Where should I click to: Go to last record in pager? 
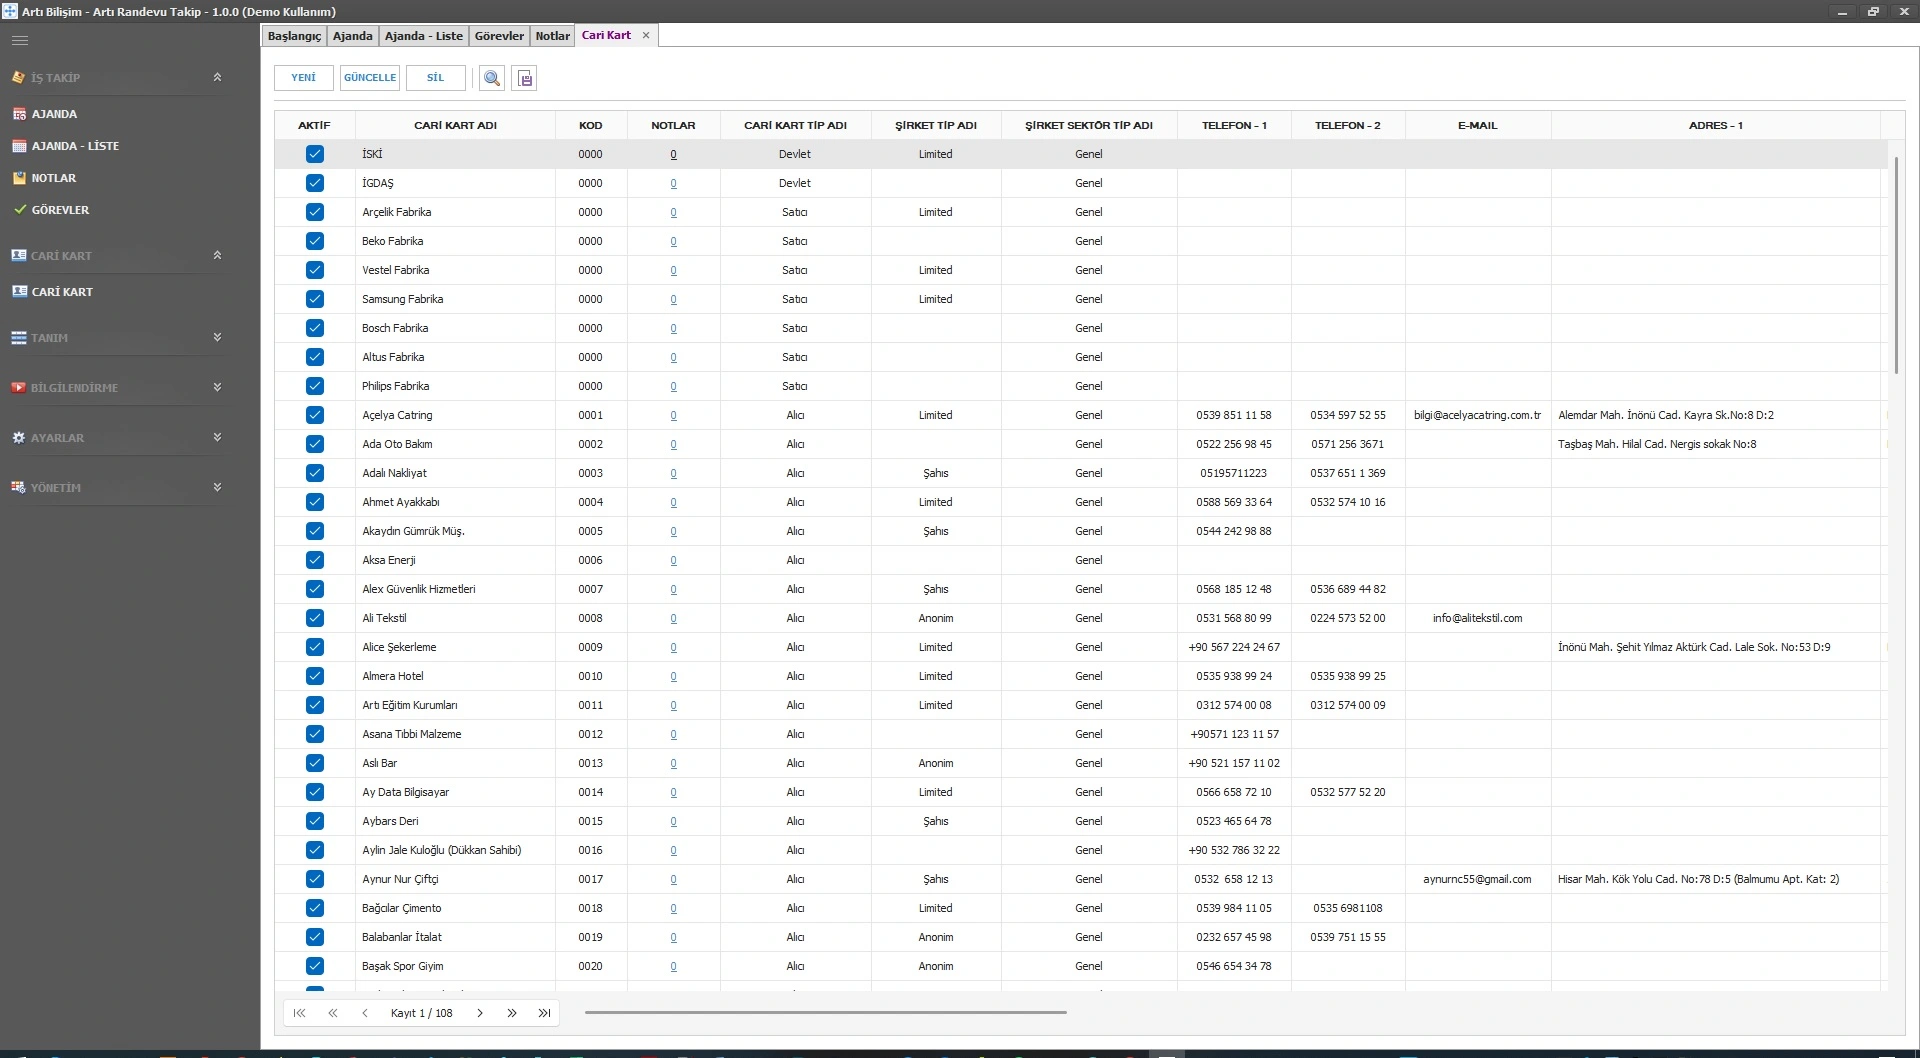click(x=545, y=1013)
